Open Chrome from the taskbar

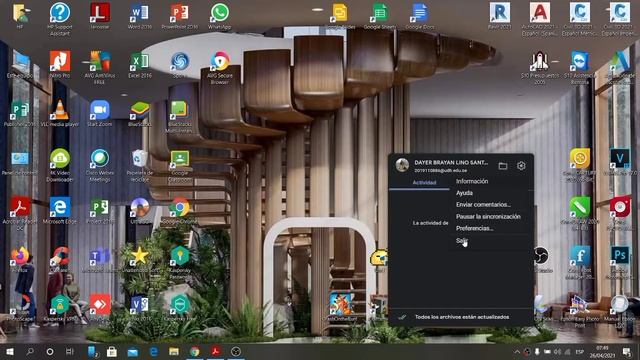pyautogui.click(x=195, y=351)
